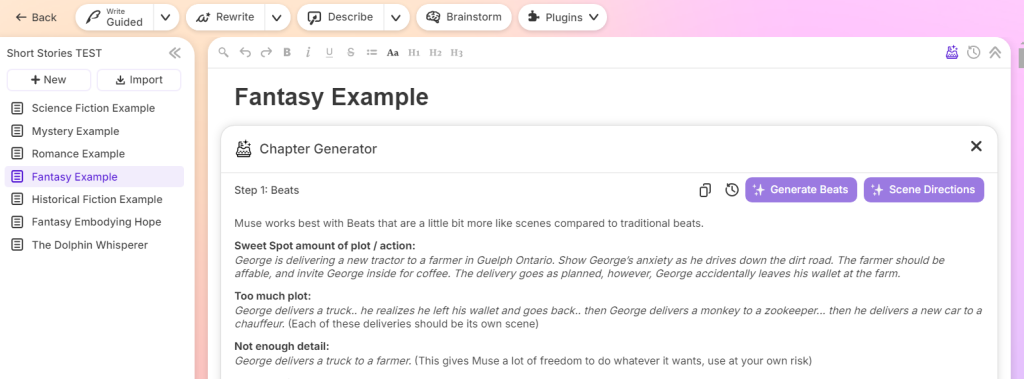Toggle bold formatting
The width and height of the screenshot is (1024, 379).
tap(287, 53)
